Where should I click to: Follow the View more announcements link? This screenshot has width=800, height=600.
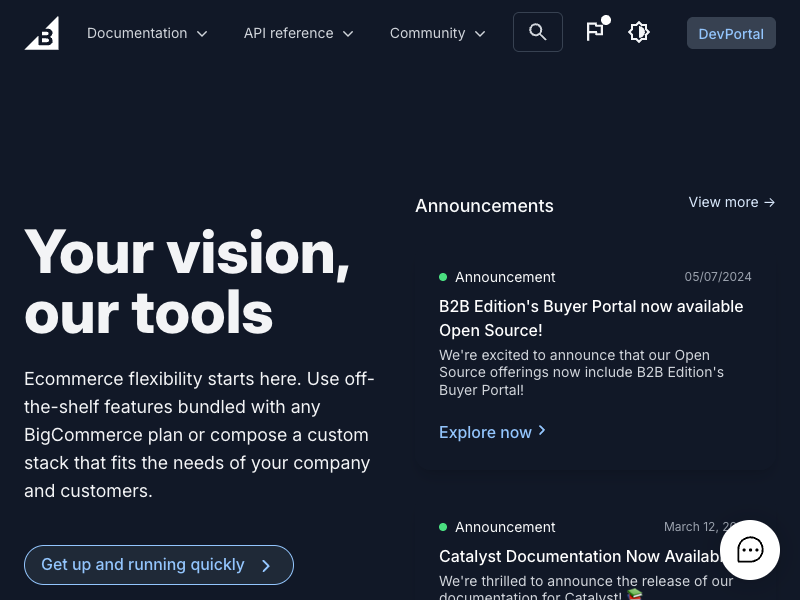[732, 202]
